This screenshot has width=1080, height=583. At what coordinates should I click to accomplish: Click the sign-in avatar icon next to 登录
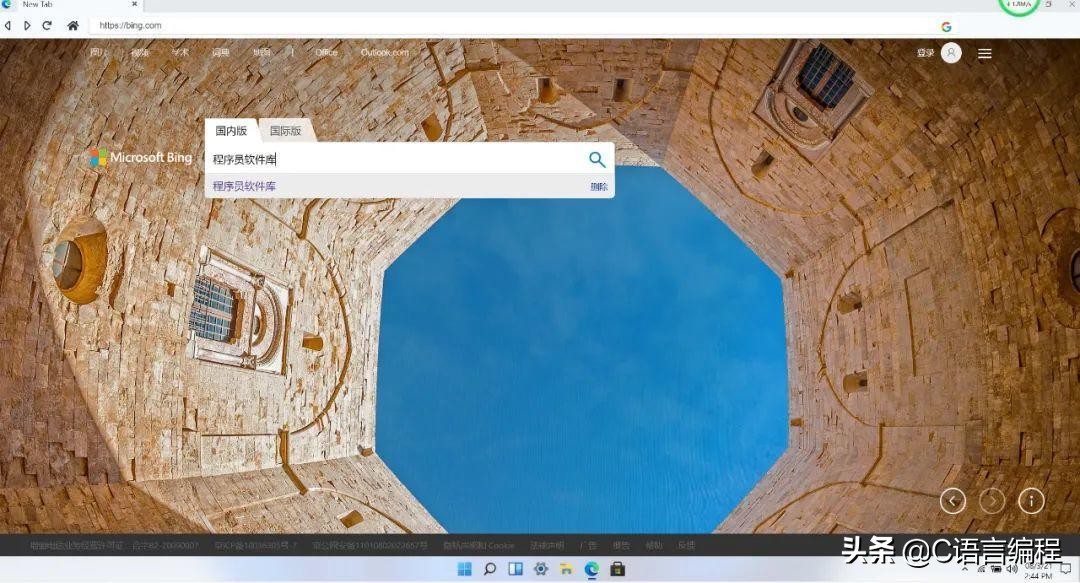(950, 53)
